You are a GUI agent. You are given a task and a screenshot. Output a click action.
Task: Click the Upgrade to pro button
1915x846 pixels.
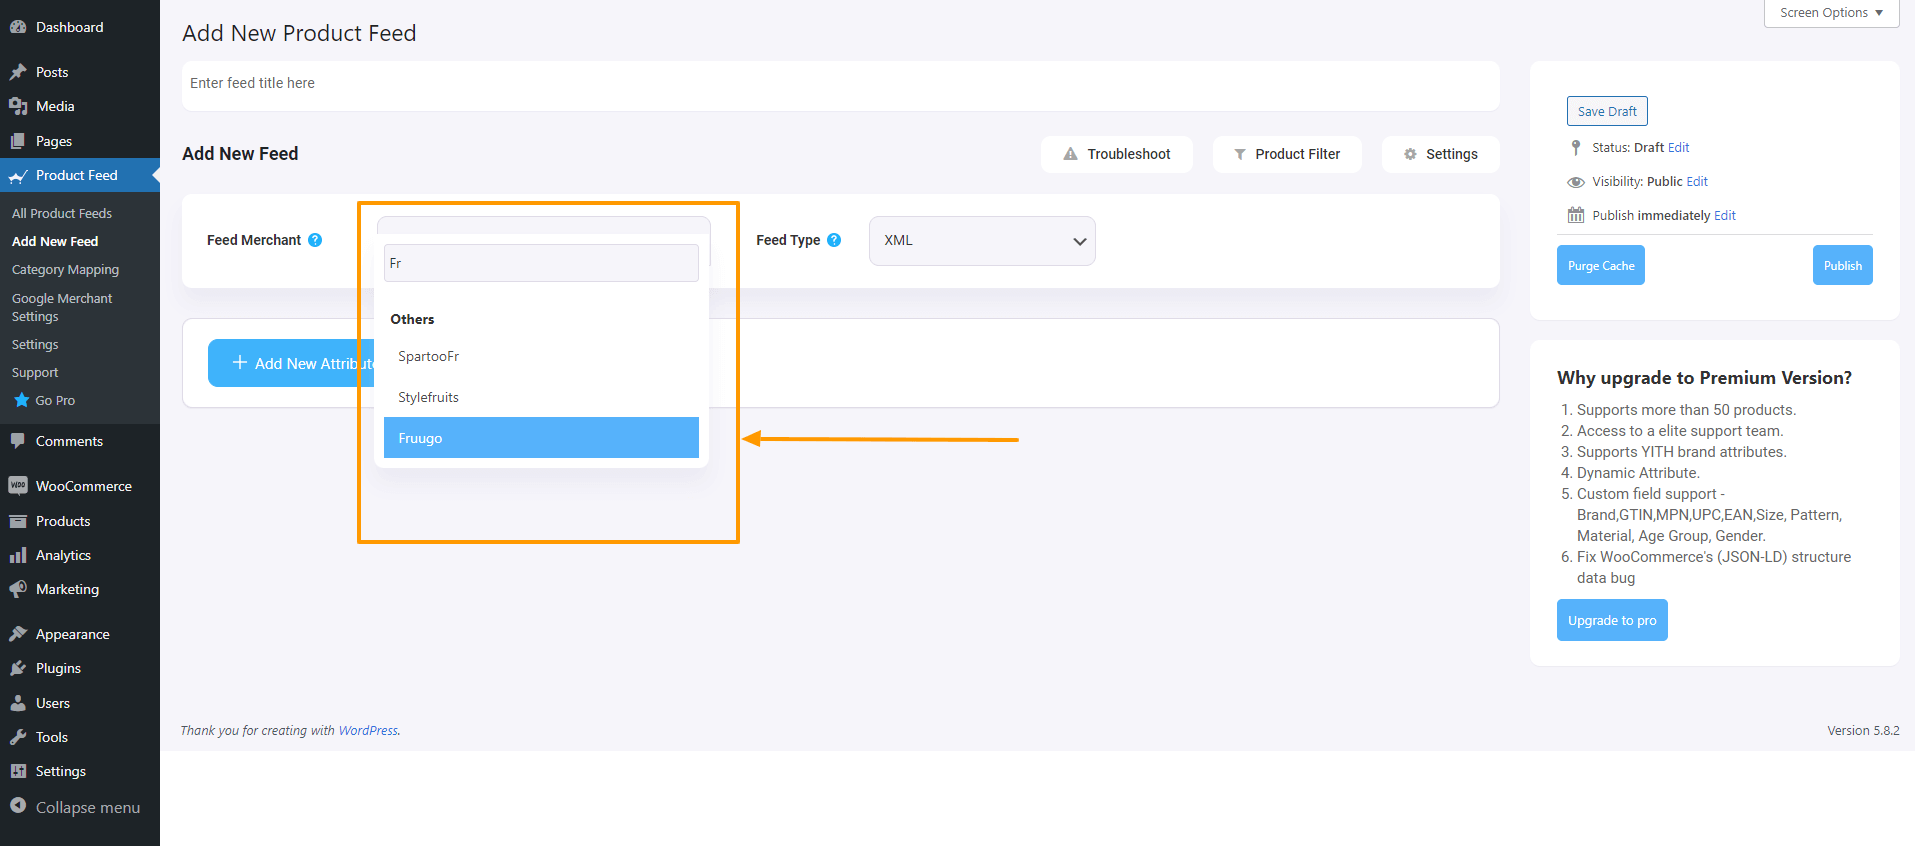[x=1612, y=620]
